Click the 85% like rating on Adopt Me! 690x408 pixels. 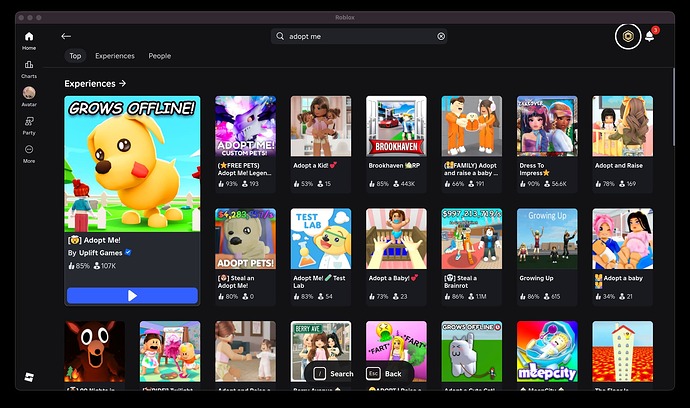[79, 266]
